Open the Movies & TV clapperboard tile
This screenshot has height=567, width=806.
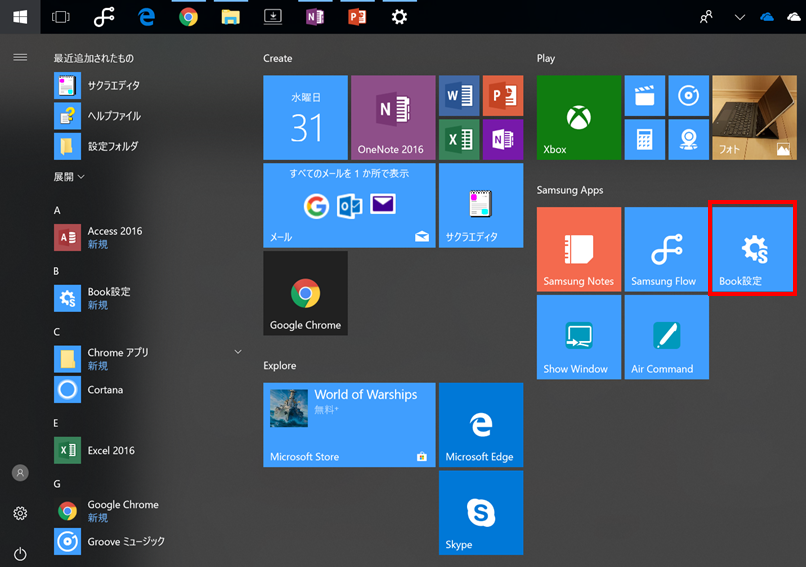645,96
